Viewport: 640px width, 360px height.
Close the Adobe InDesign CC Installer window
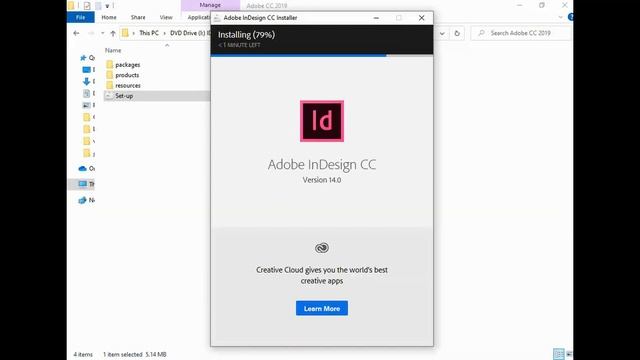tap(421, 18)
